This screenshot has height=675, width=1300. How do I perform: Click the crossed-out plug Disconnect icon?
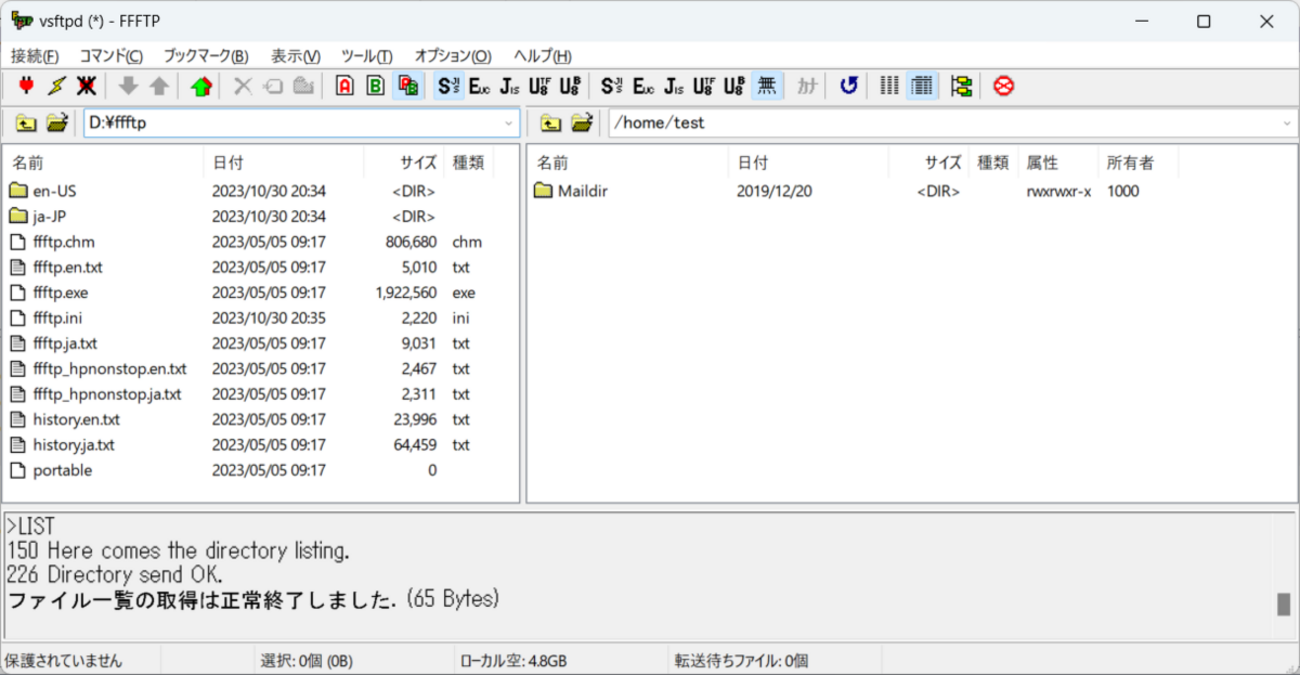[87, 86]
